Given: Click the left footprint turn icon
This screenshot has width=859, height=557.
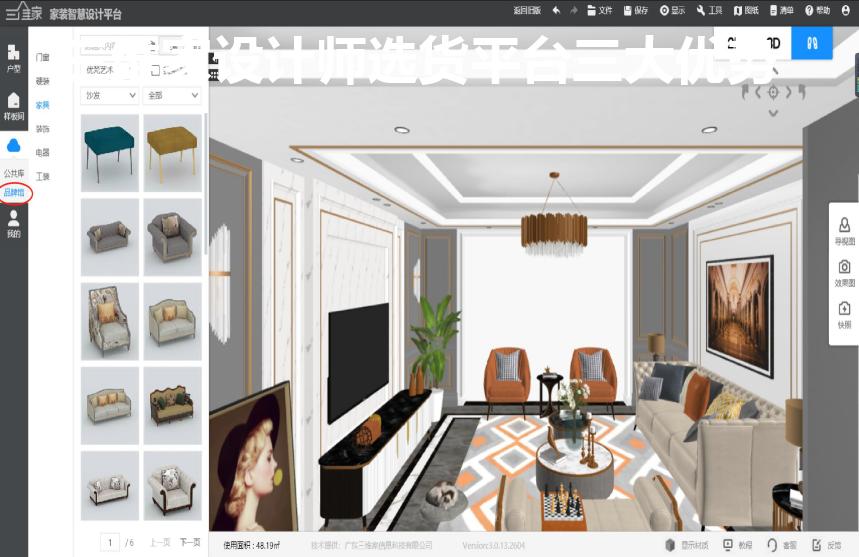Looking at the screenshot, I should (746, 91).
